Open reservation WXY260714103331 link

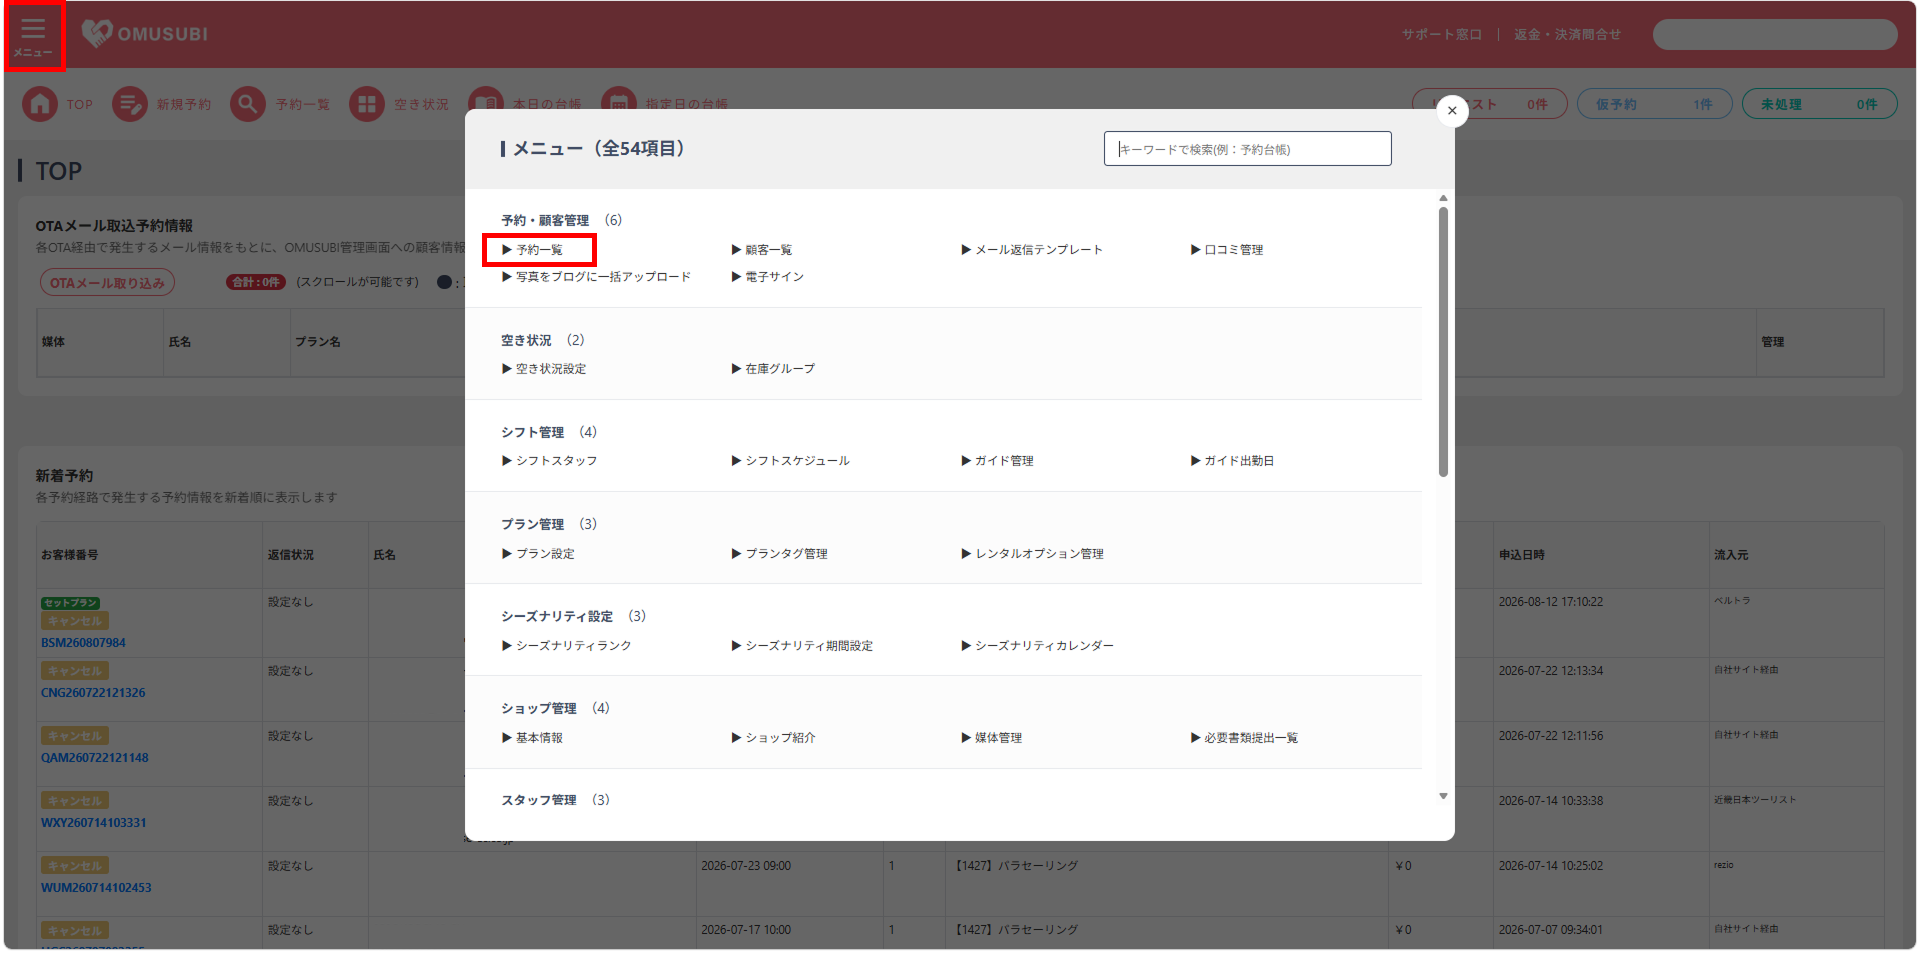pyautogui.click(x=93, y=823)
